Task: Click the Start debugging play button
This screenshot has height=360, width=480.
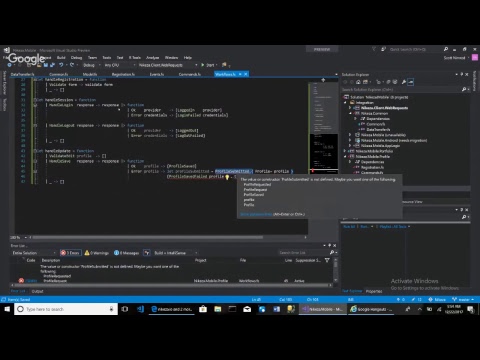Action: 203,65
